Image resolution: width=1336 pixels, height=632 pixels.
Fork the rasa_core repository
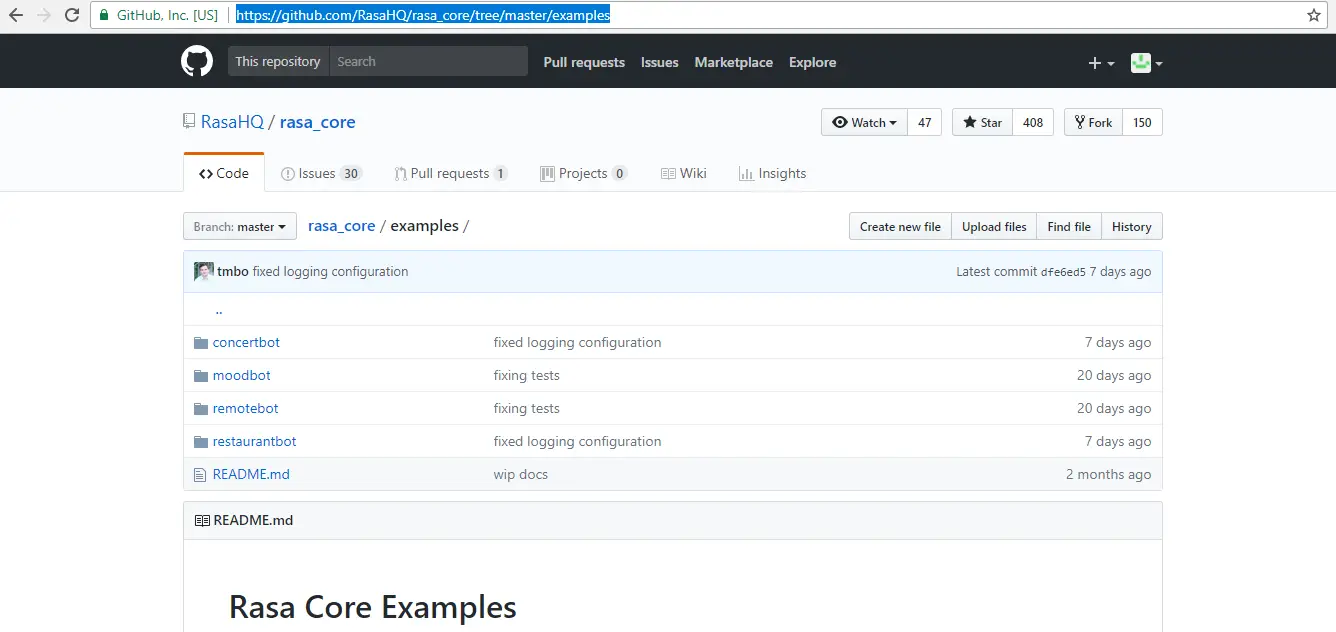point(1093,122)
